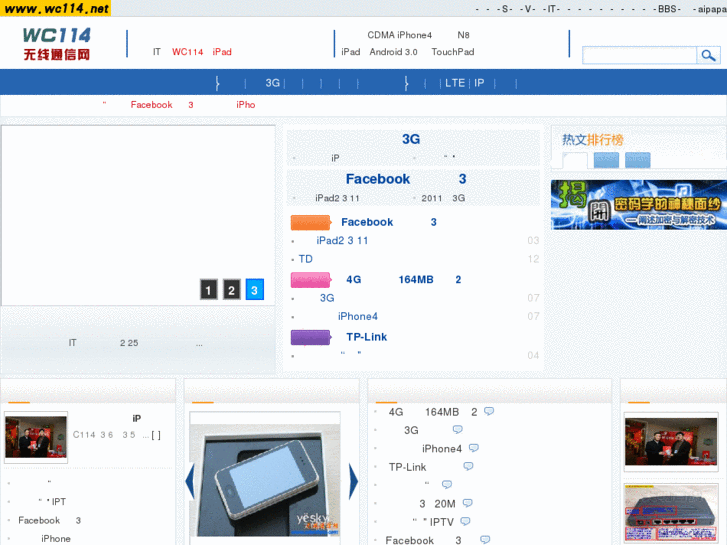The height and width of the screenshot is (545, 727).
Task: Click the pink category tag label
Action: [x=310, y=280]
